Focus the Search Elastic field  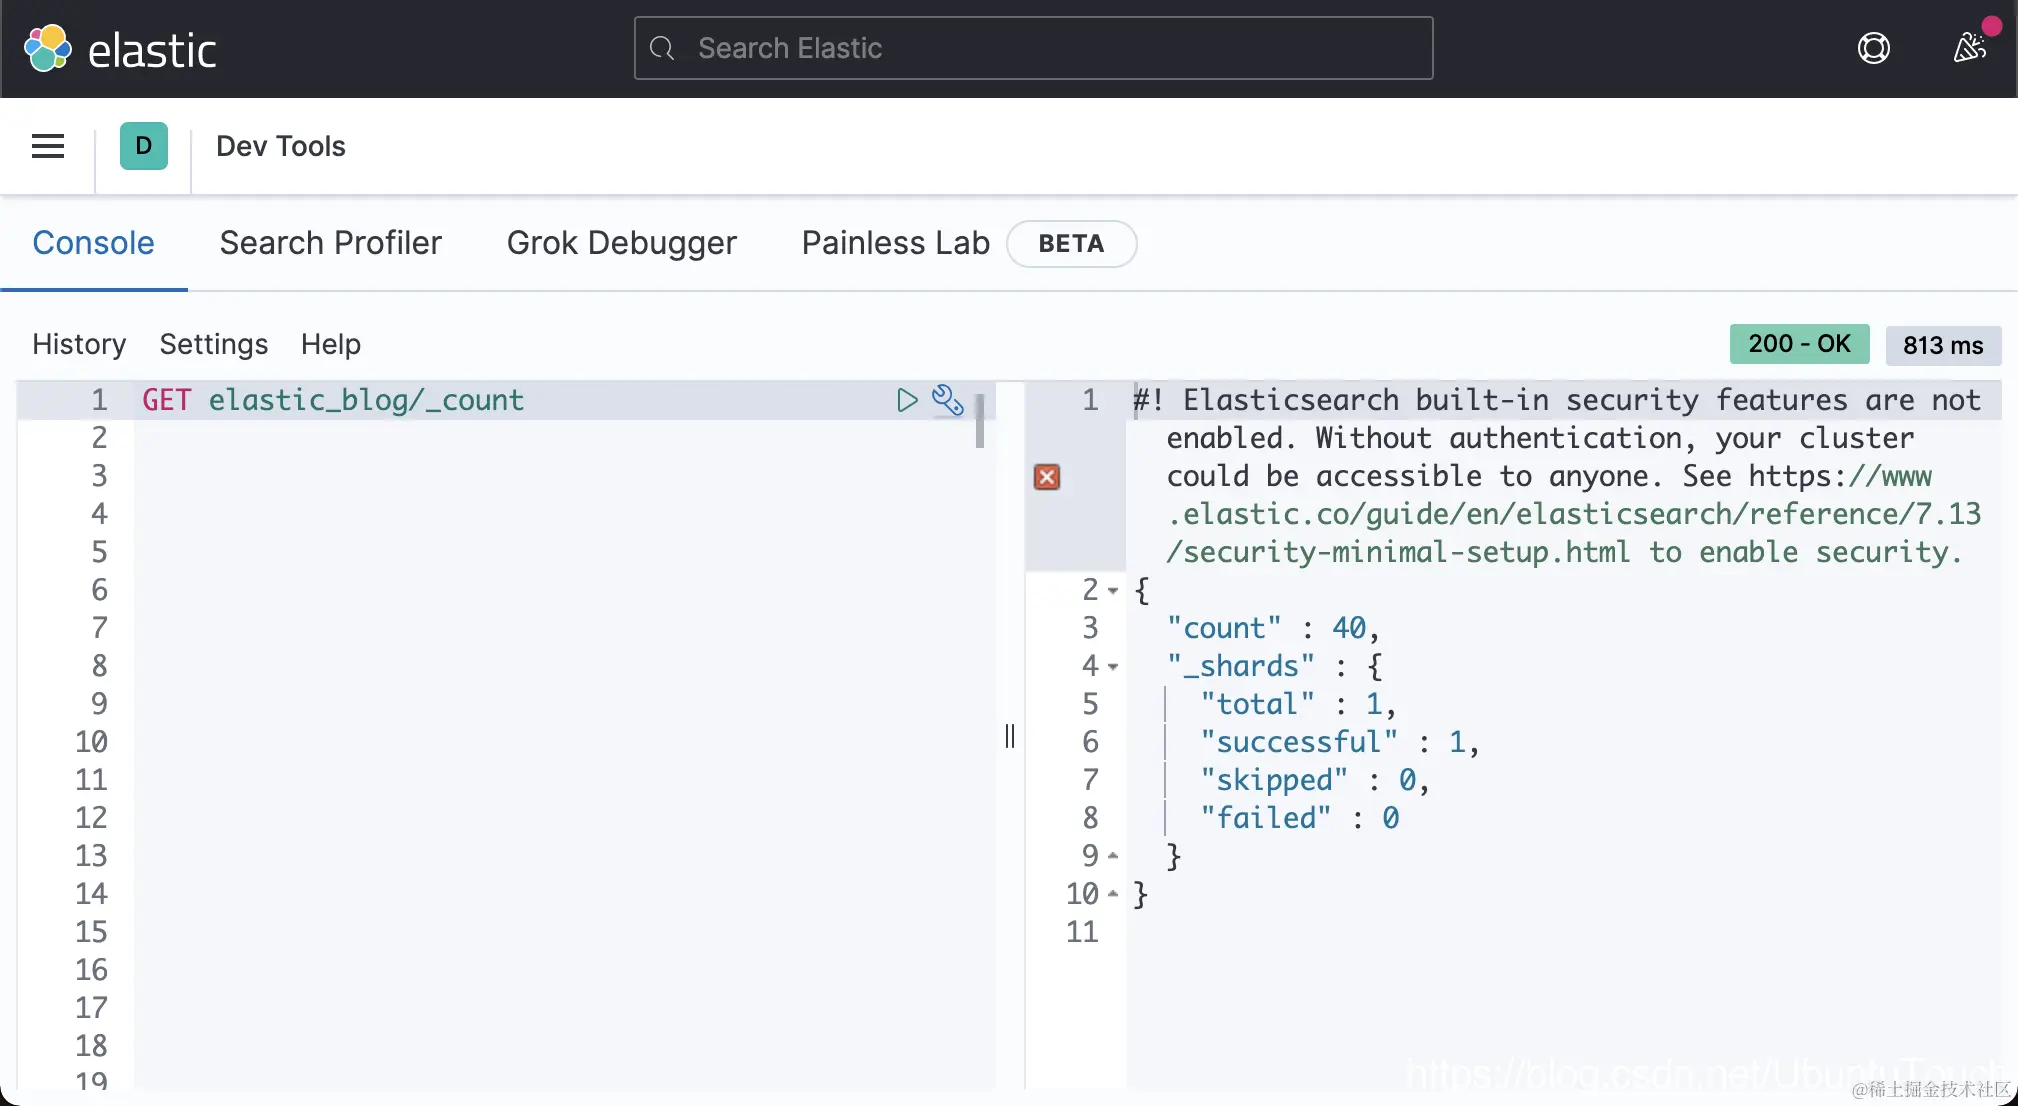coord(1033,48)
